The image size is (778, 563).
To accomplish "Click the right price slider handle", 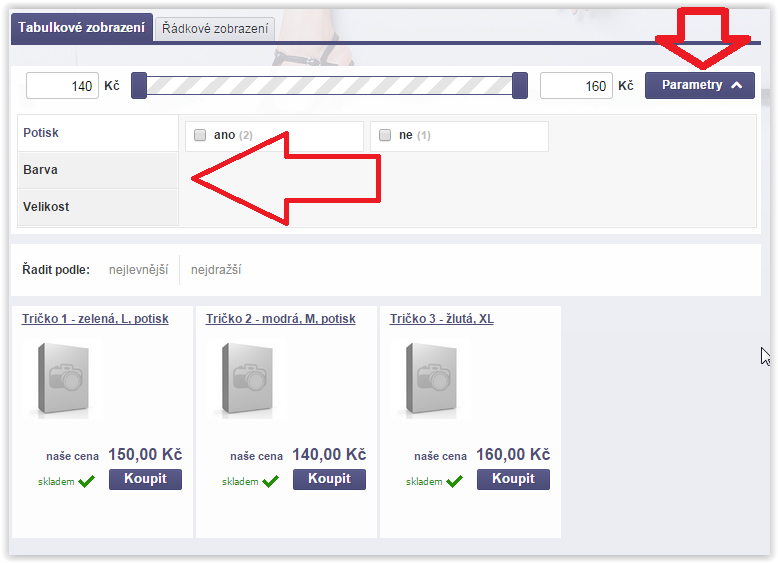I will click(519, 85).
